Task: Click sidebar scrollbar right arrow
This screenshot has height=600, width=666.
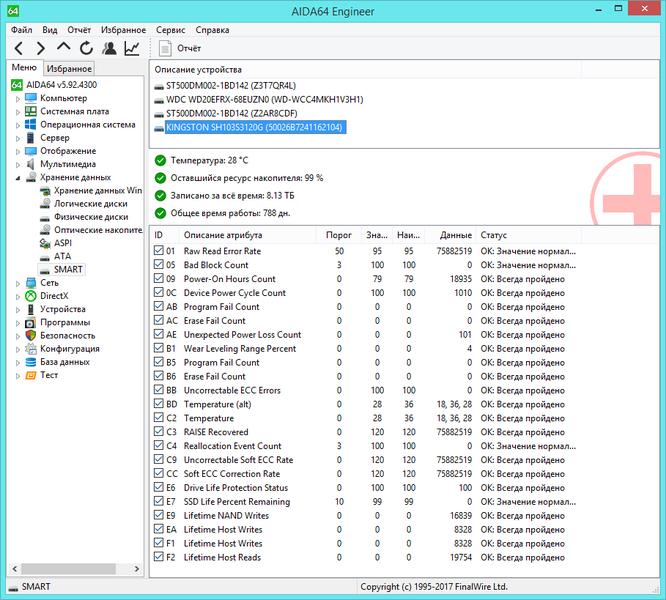Action: coord(137,569)
